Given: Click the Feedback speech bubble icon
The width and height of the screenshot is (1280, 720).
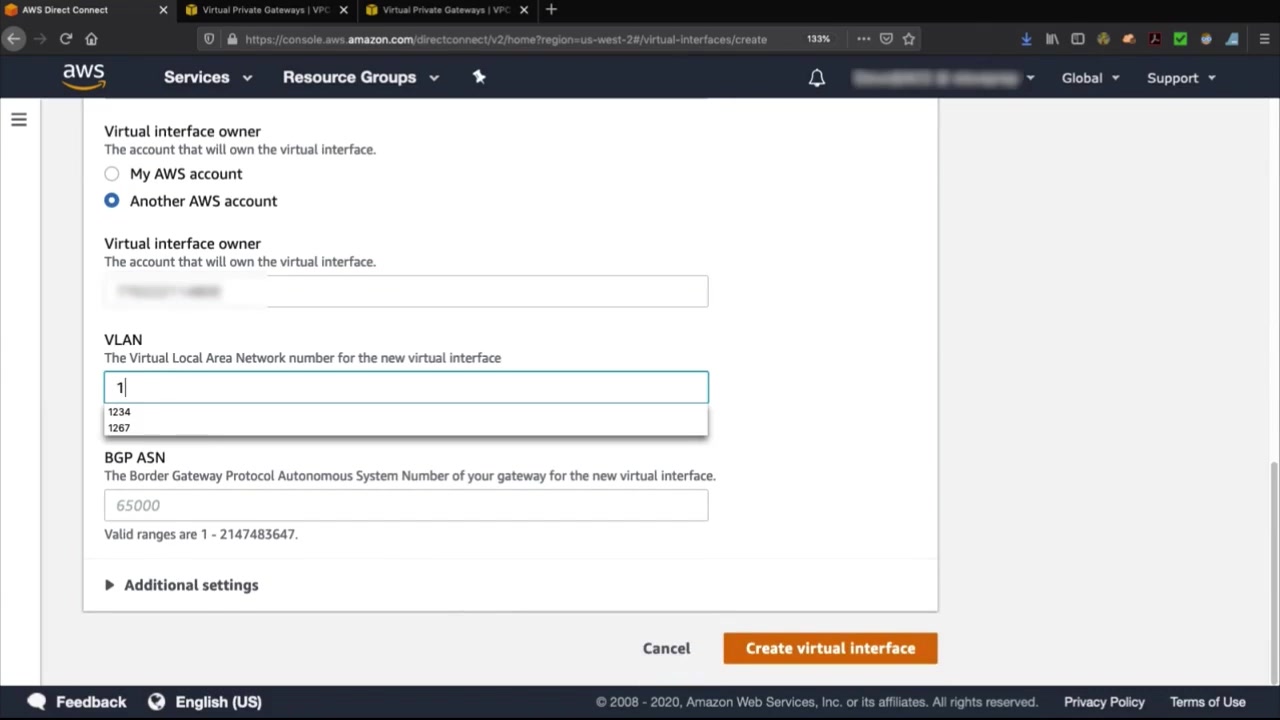Looking at the screenshot, I should [37, 702].
